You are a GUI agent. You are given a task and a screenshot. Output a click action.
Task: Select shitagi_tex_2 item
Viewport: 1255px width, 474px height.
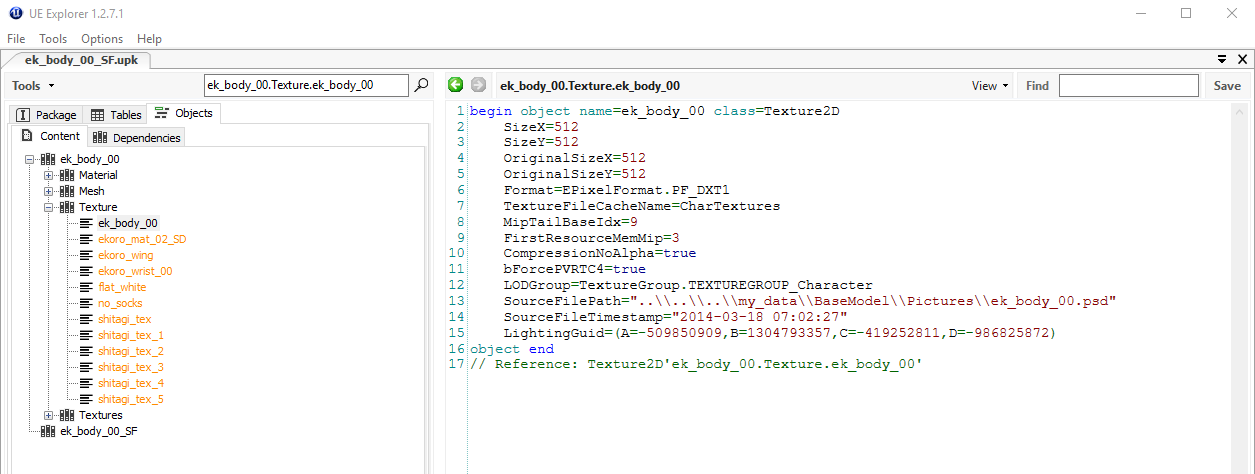pos(130,351)
